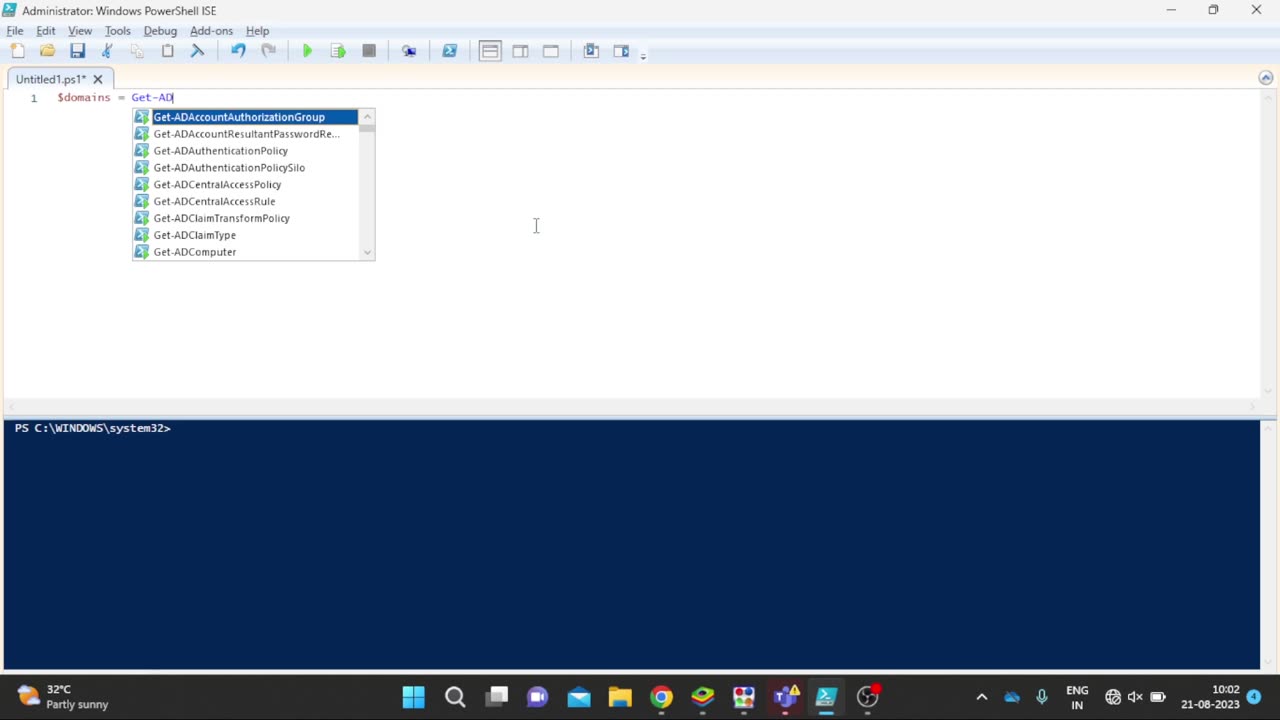The width and height of the screenshot is (1280, 720).
Task: Create a new script with New icon
Action: pos(17,51)
